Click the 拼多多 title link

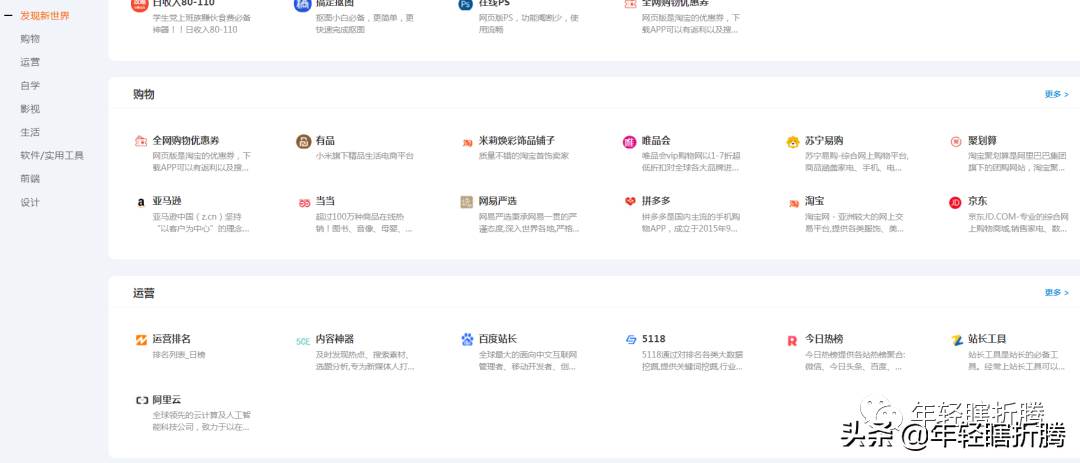[x=656, y=201]
